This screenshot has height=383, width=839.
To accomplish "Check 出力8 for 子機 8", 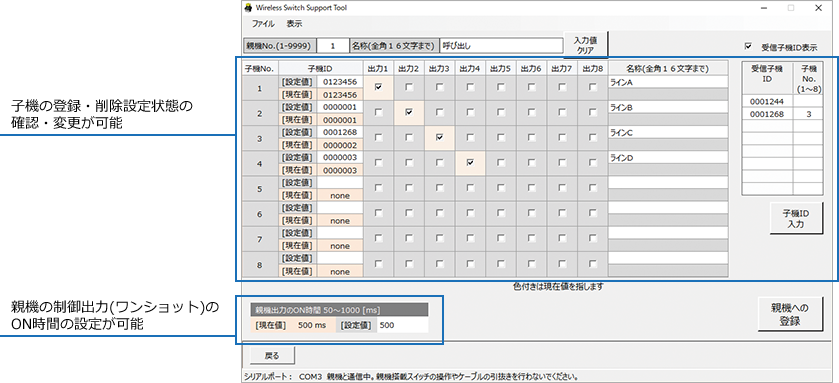I will 592,264.
